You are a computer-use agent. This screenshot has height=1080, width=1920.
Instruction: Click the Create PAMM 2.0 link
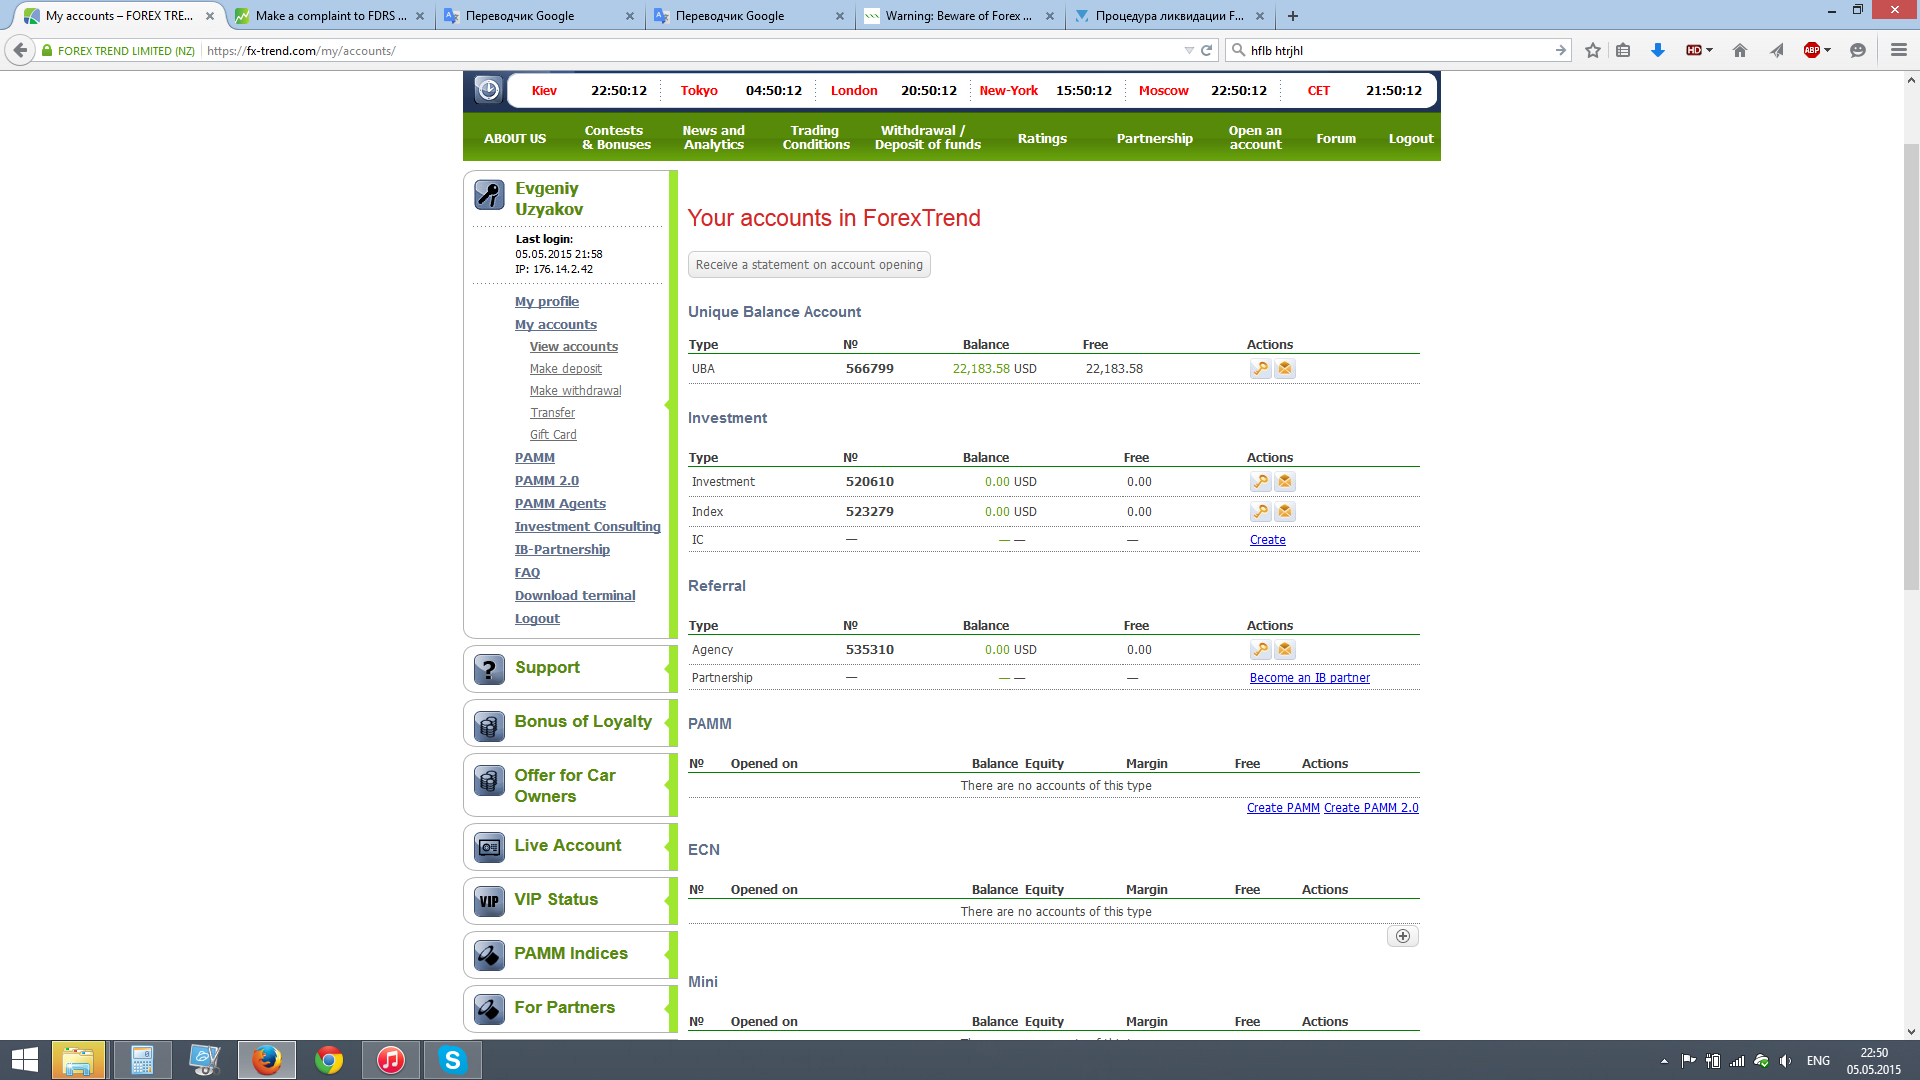(x=1371, y=808)
